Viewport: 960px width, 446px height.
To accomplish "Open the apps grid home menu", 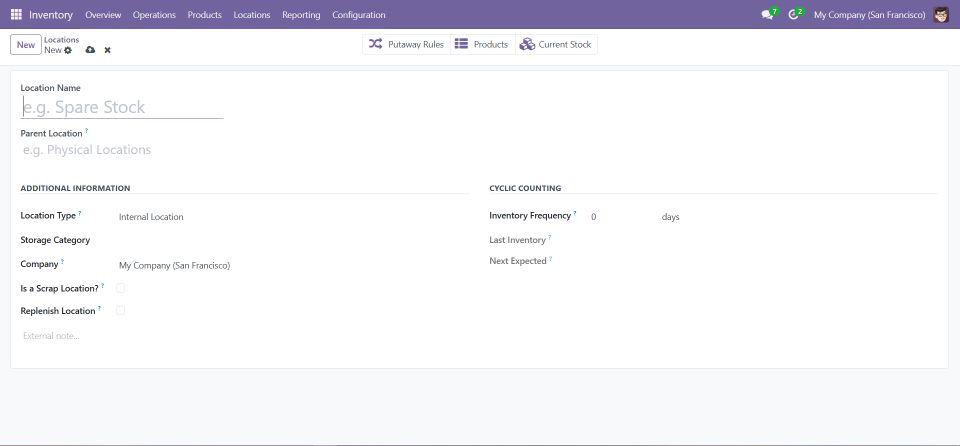I will [16, 15].
